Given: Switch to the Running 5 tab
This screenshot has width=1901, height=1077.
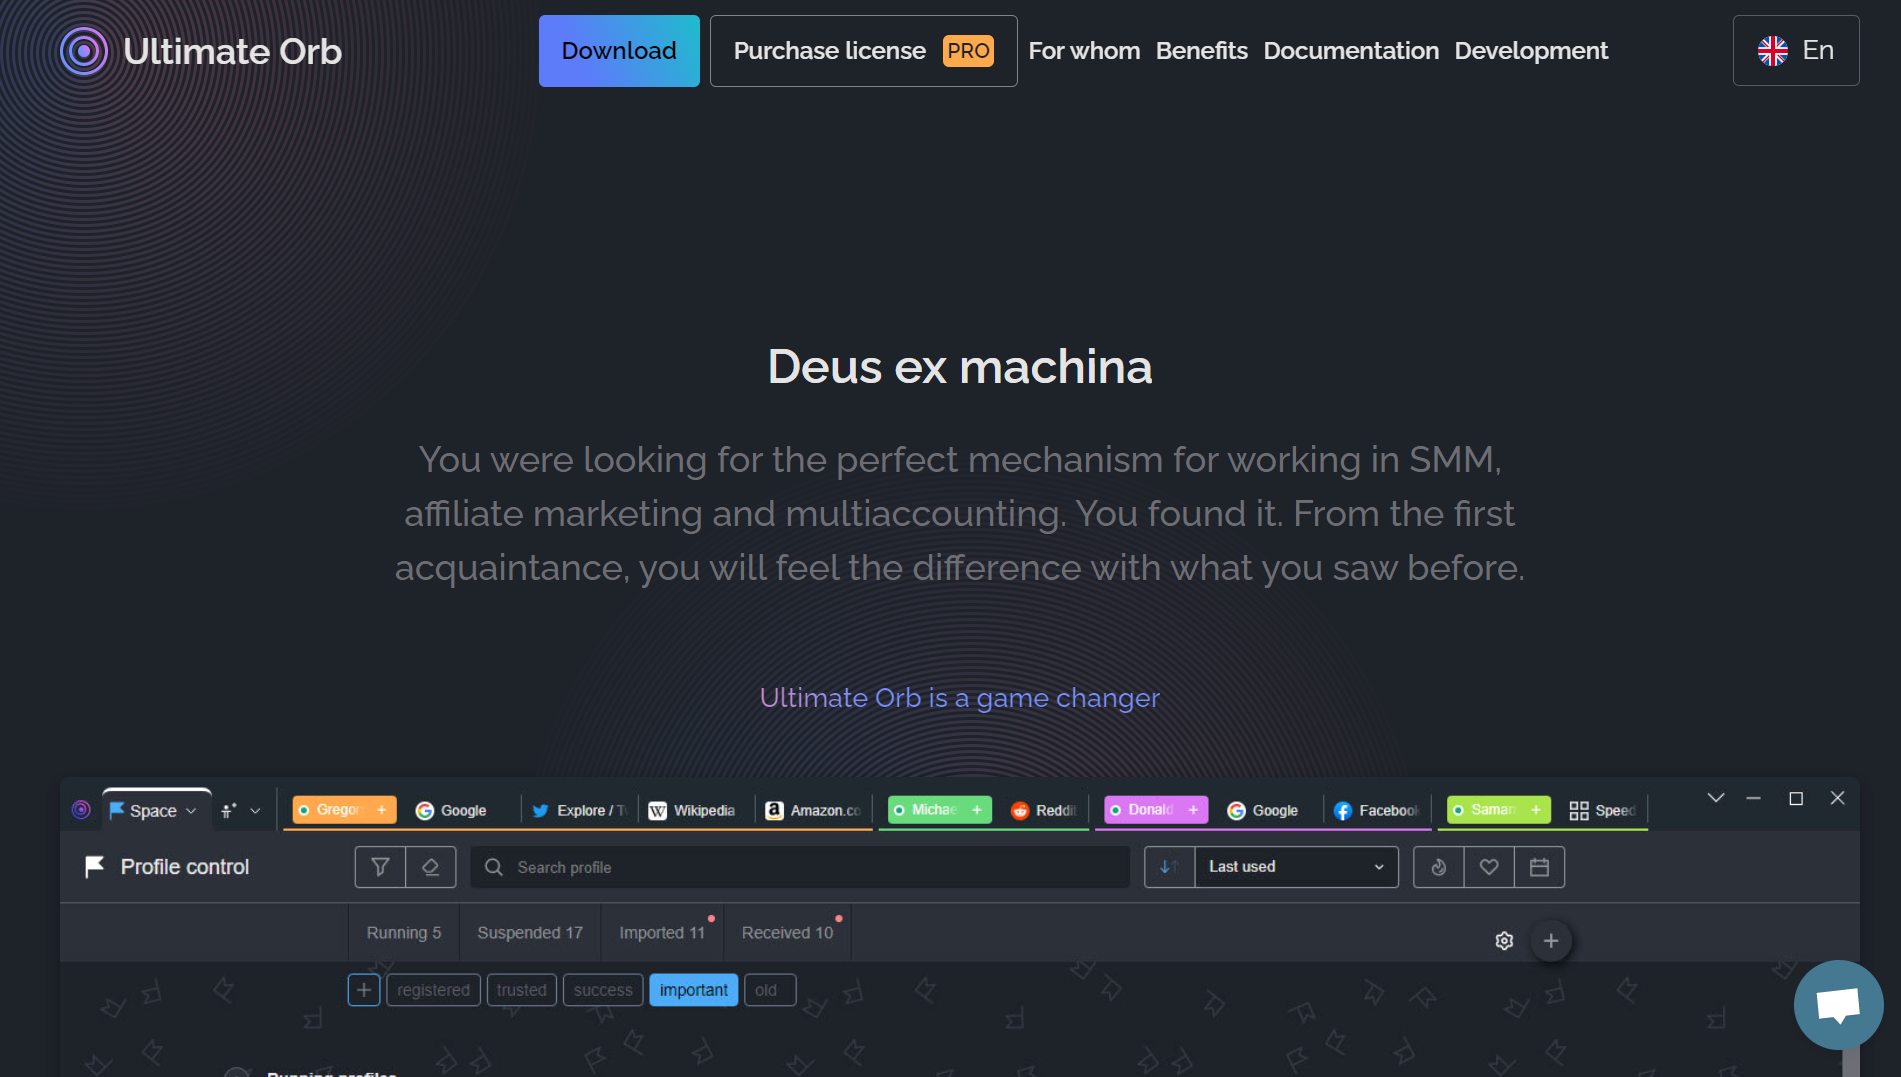Looking at the screenshot, I should (404, 933).
